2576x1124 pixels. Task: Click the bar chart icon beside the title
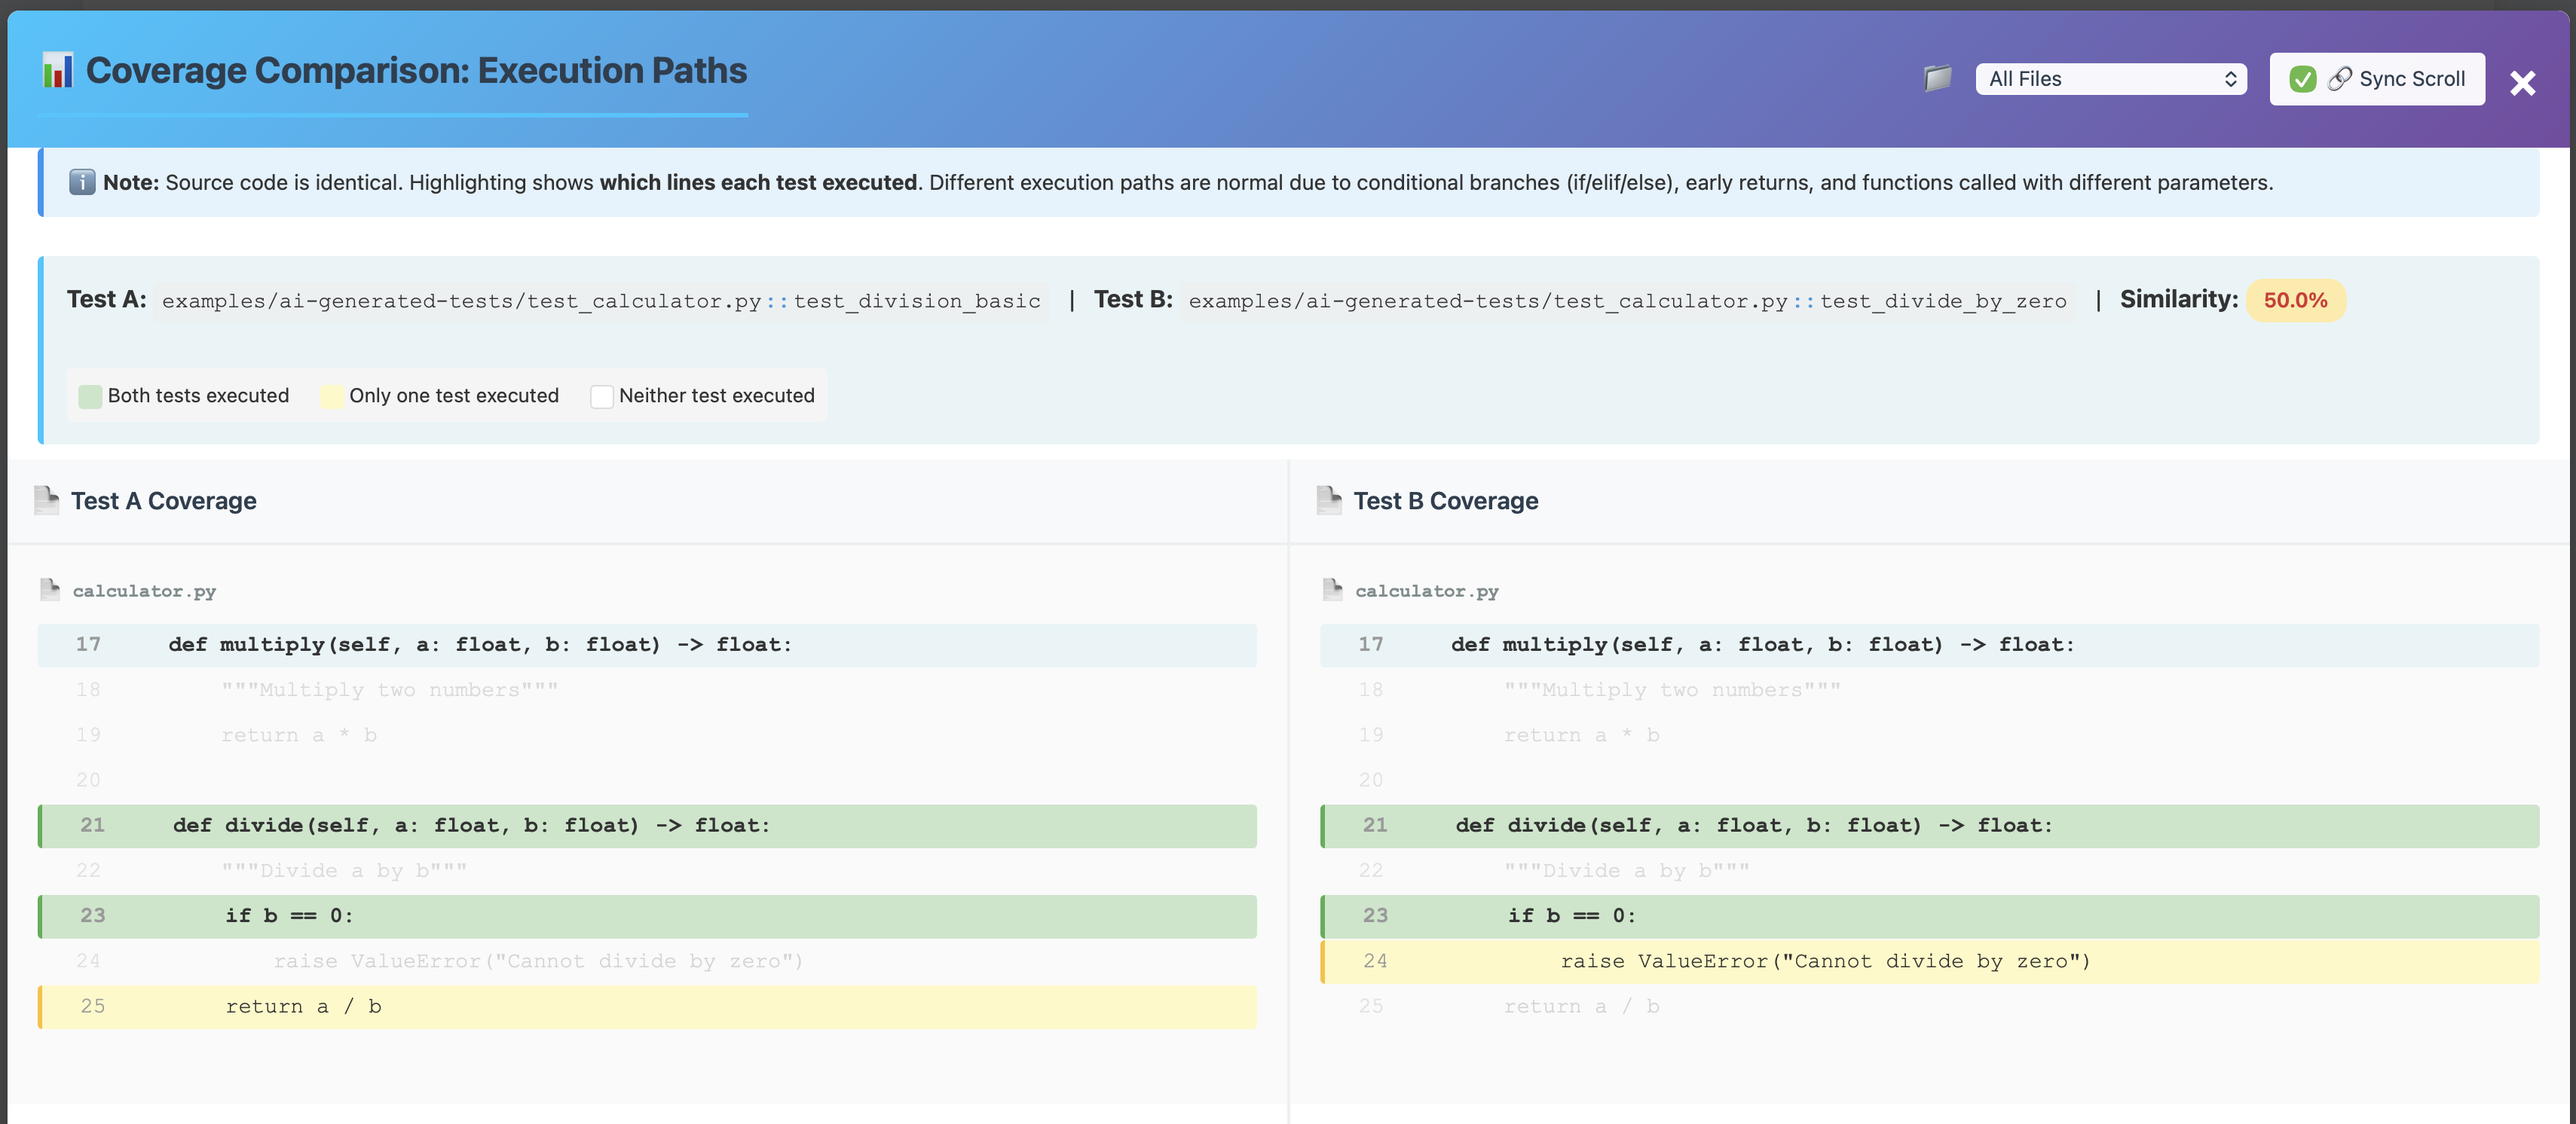click(58, 71)
